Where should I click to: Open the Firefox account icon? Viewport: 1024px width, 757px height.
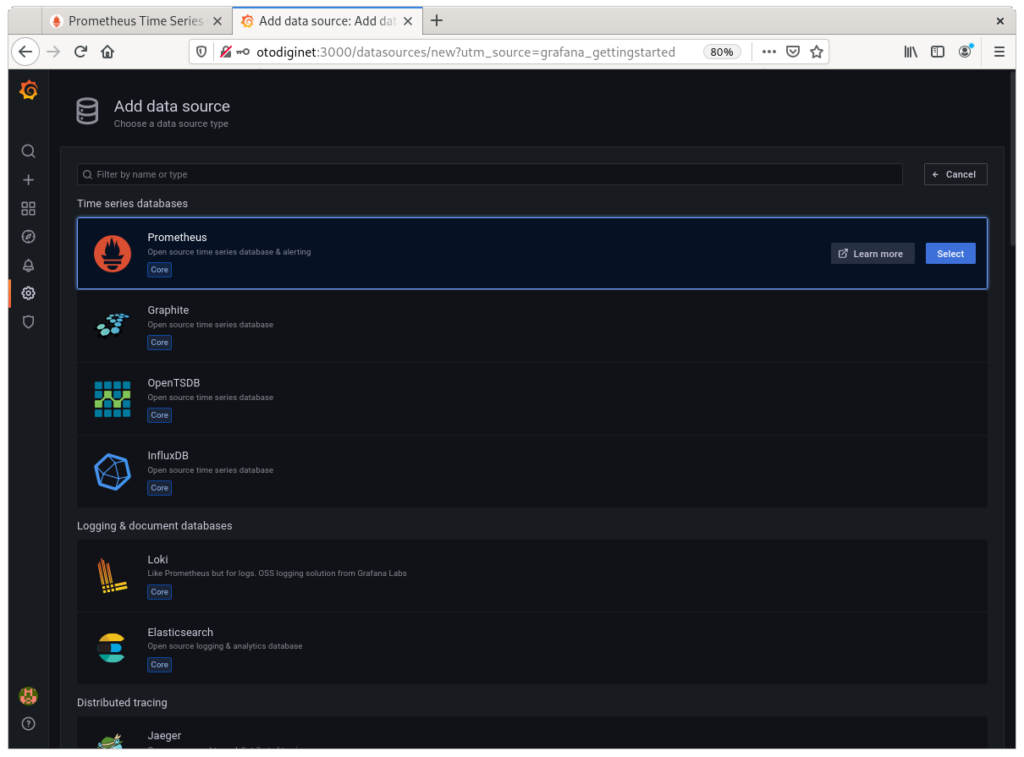click(965, 52)
